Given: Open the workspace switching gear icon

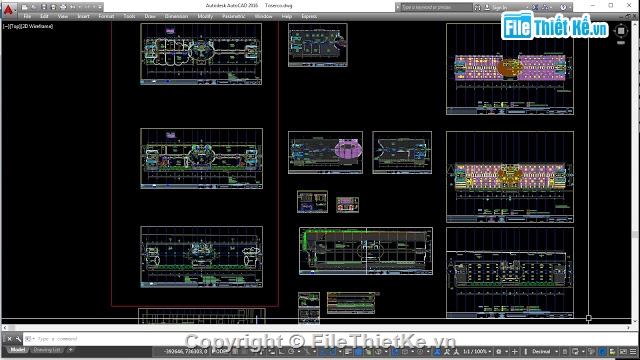Looking at the screenshot, I should [499, 351].
